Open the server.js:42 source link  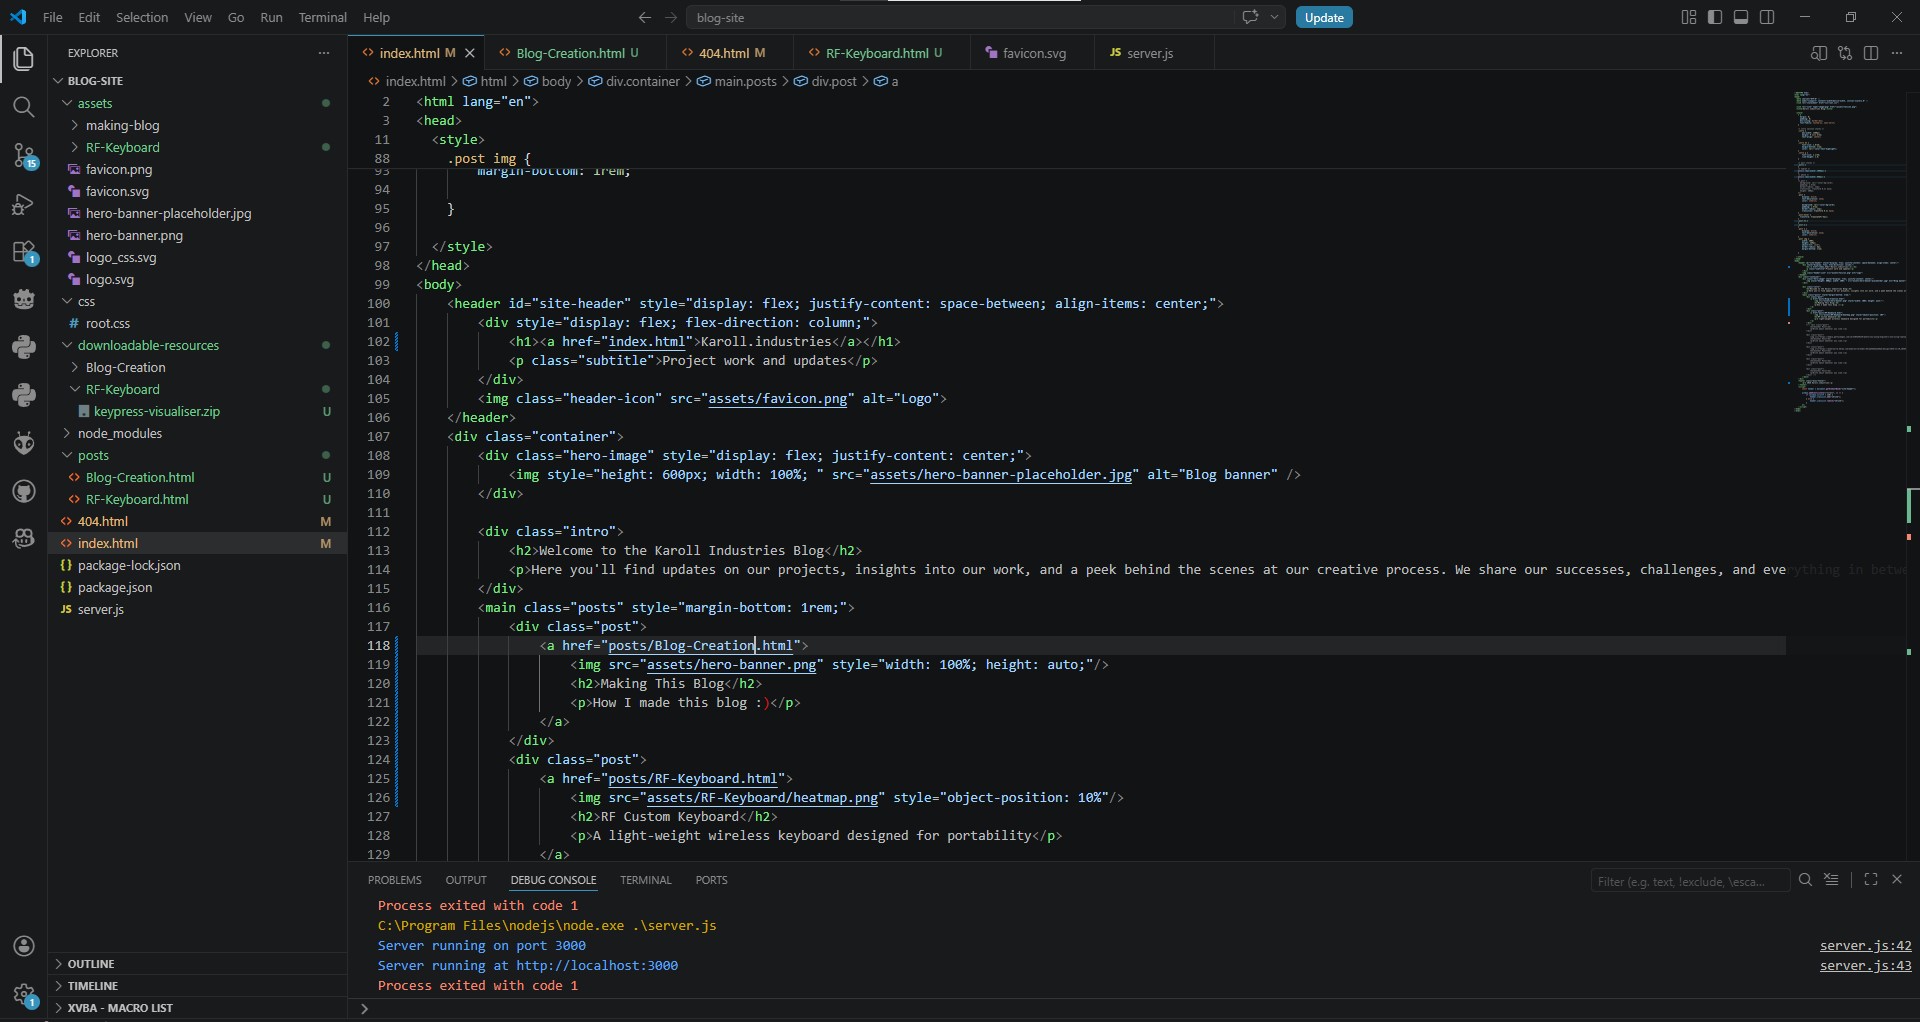click(1865, 945)
